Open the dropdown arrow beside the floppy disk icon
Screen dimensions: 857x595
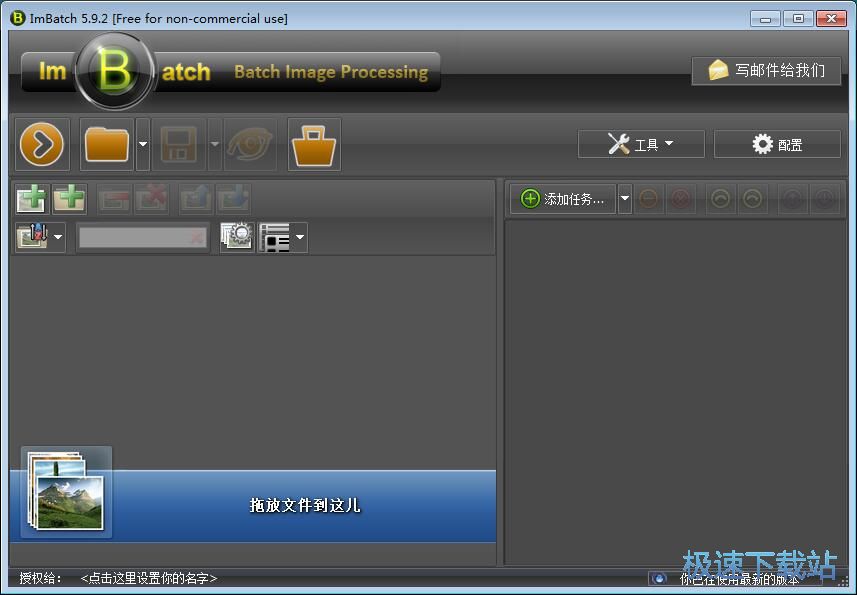coord(215,144)
